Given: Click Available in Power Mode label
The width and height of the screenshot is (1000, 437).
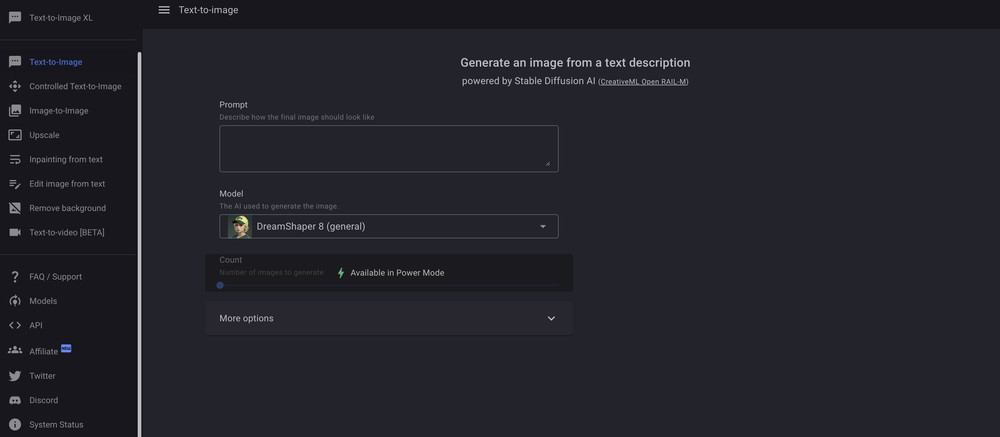Looking at the screenshot, I should point(397,273).
